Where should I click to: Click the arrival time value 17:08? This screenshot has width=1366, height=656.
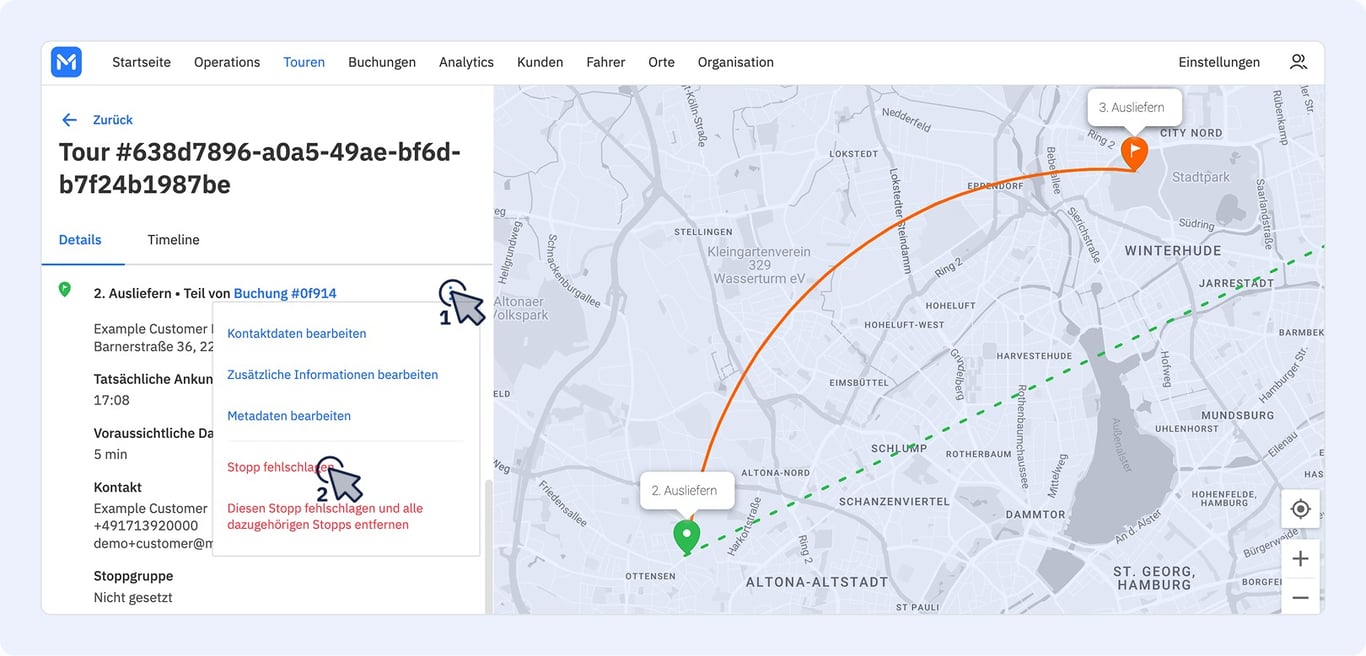(x=112, y=400)
